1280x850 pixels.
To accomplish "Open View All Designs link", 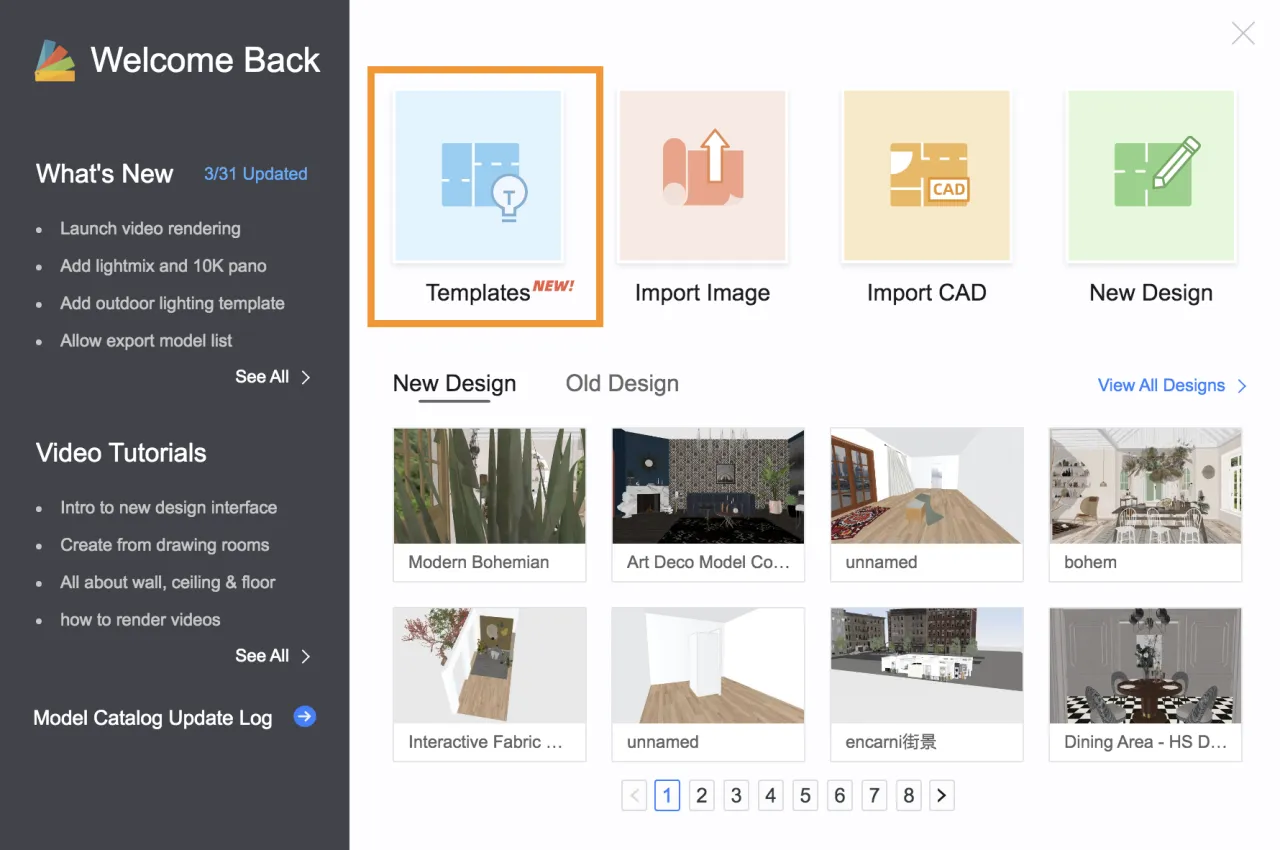I will pos(1172,386).
